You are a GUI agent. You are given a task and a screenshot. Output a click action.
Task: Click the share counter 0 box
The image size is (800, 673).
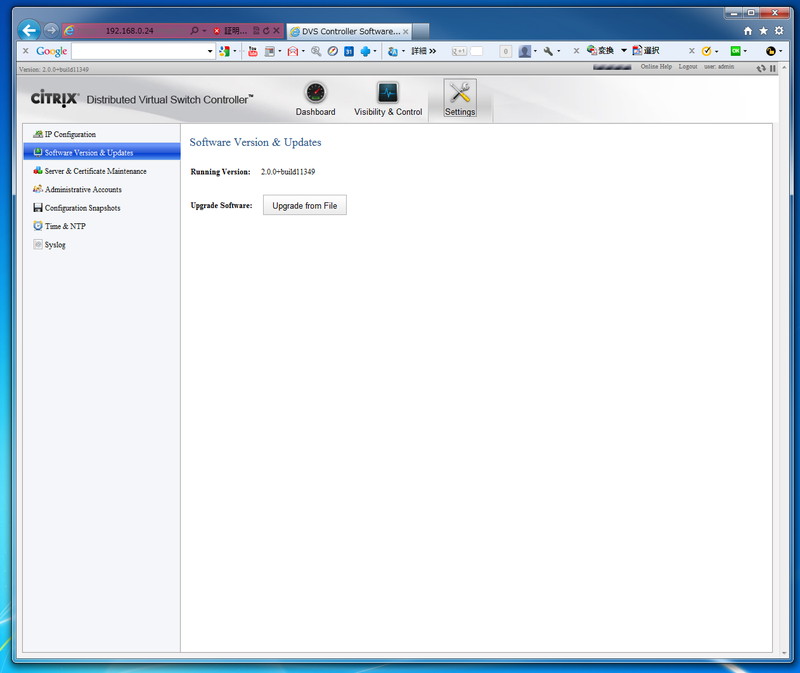[x=505, y=51]
